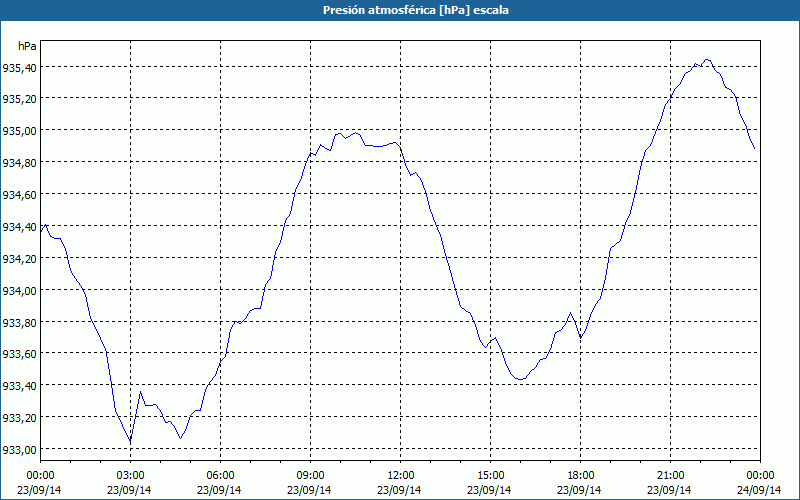Select the 934,40 y-axis value

pos(19,226)
